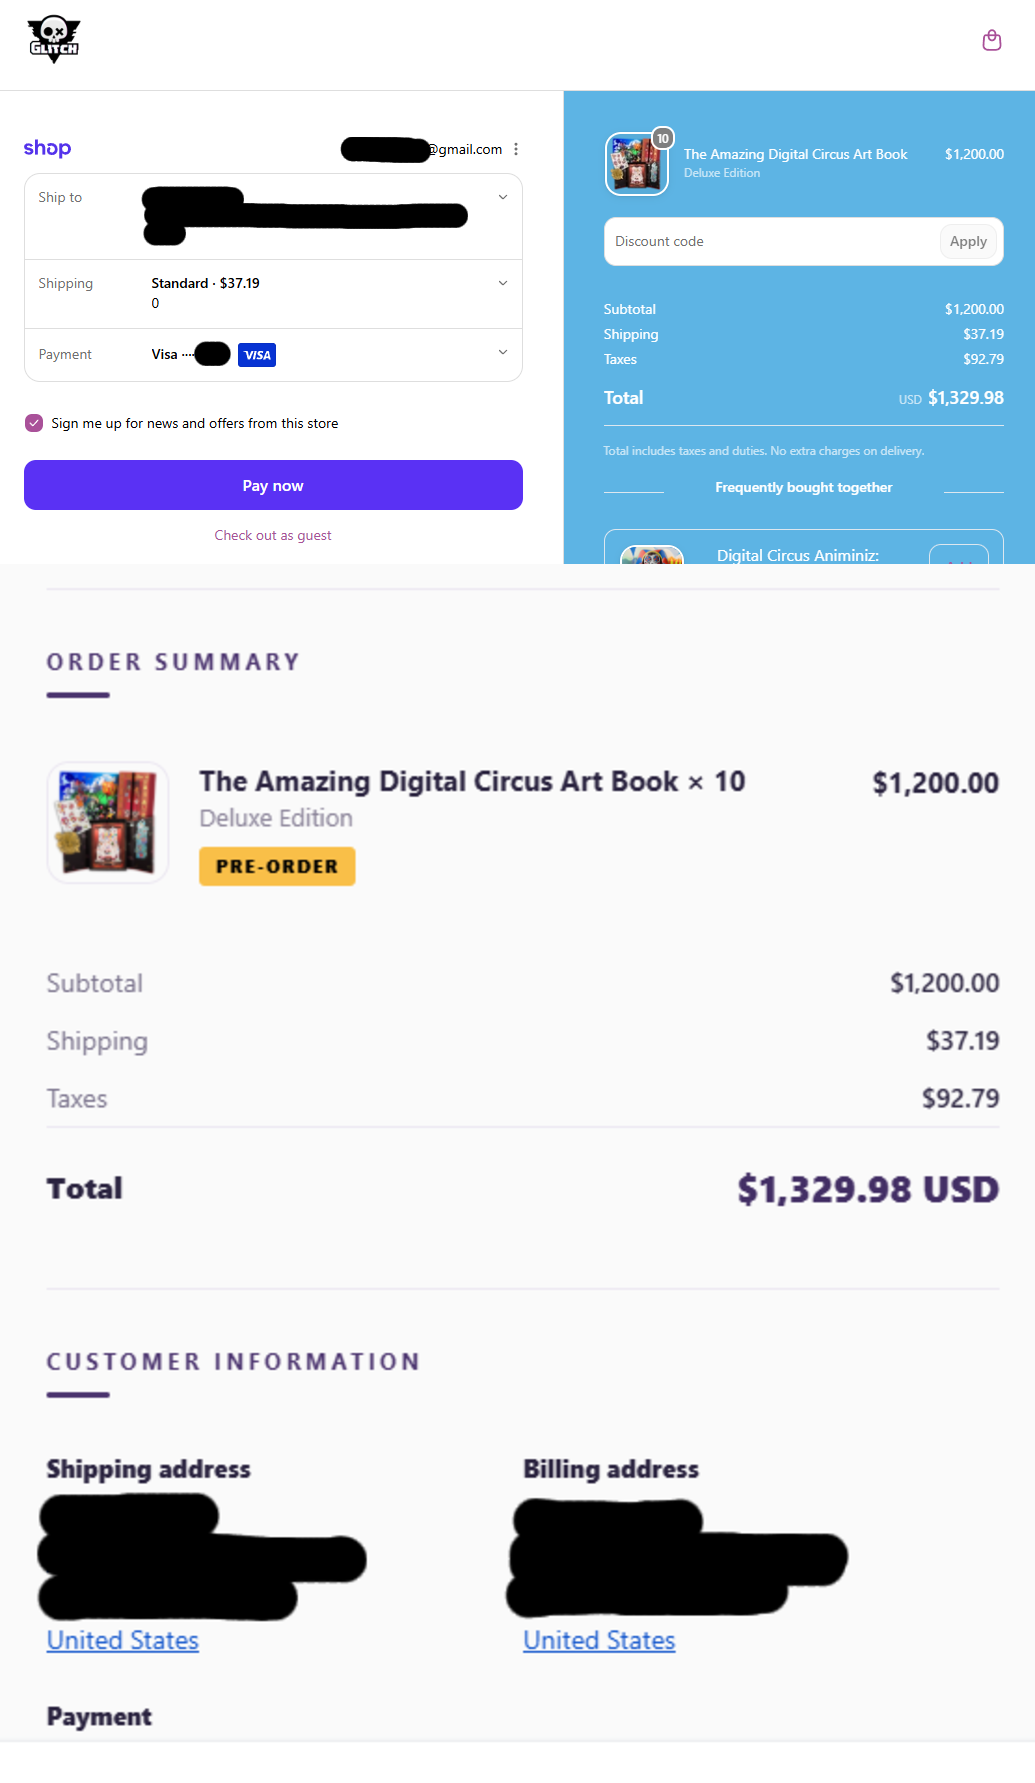Choose Check out as guest link

273,535
